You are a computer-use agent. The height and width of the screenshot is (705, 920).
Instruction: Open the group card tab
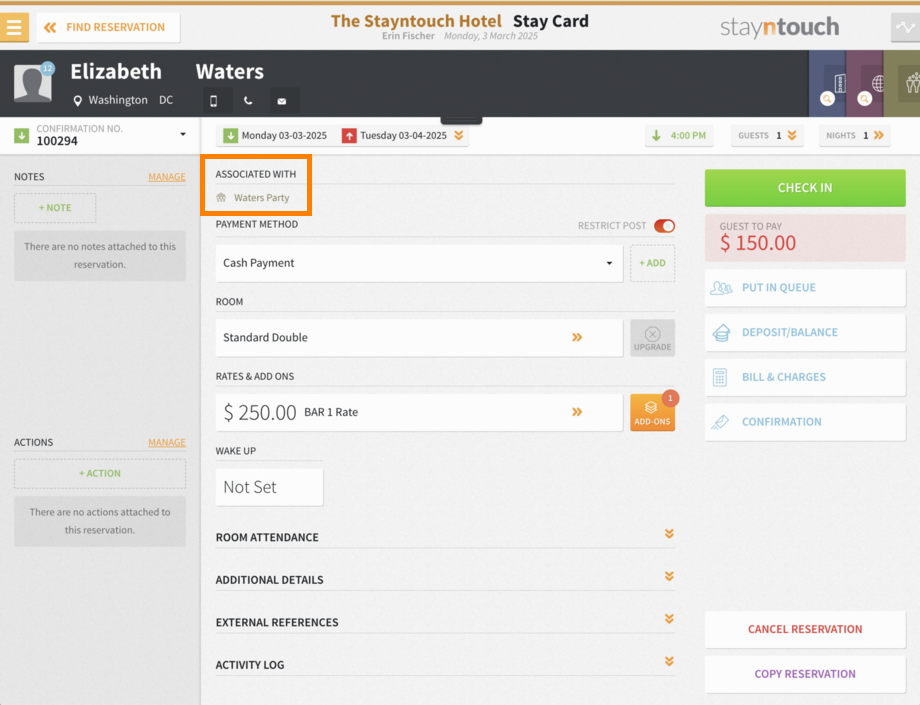[902, 83]
